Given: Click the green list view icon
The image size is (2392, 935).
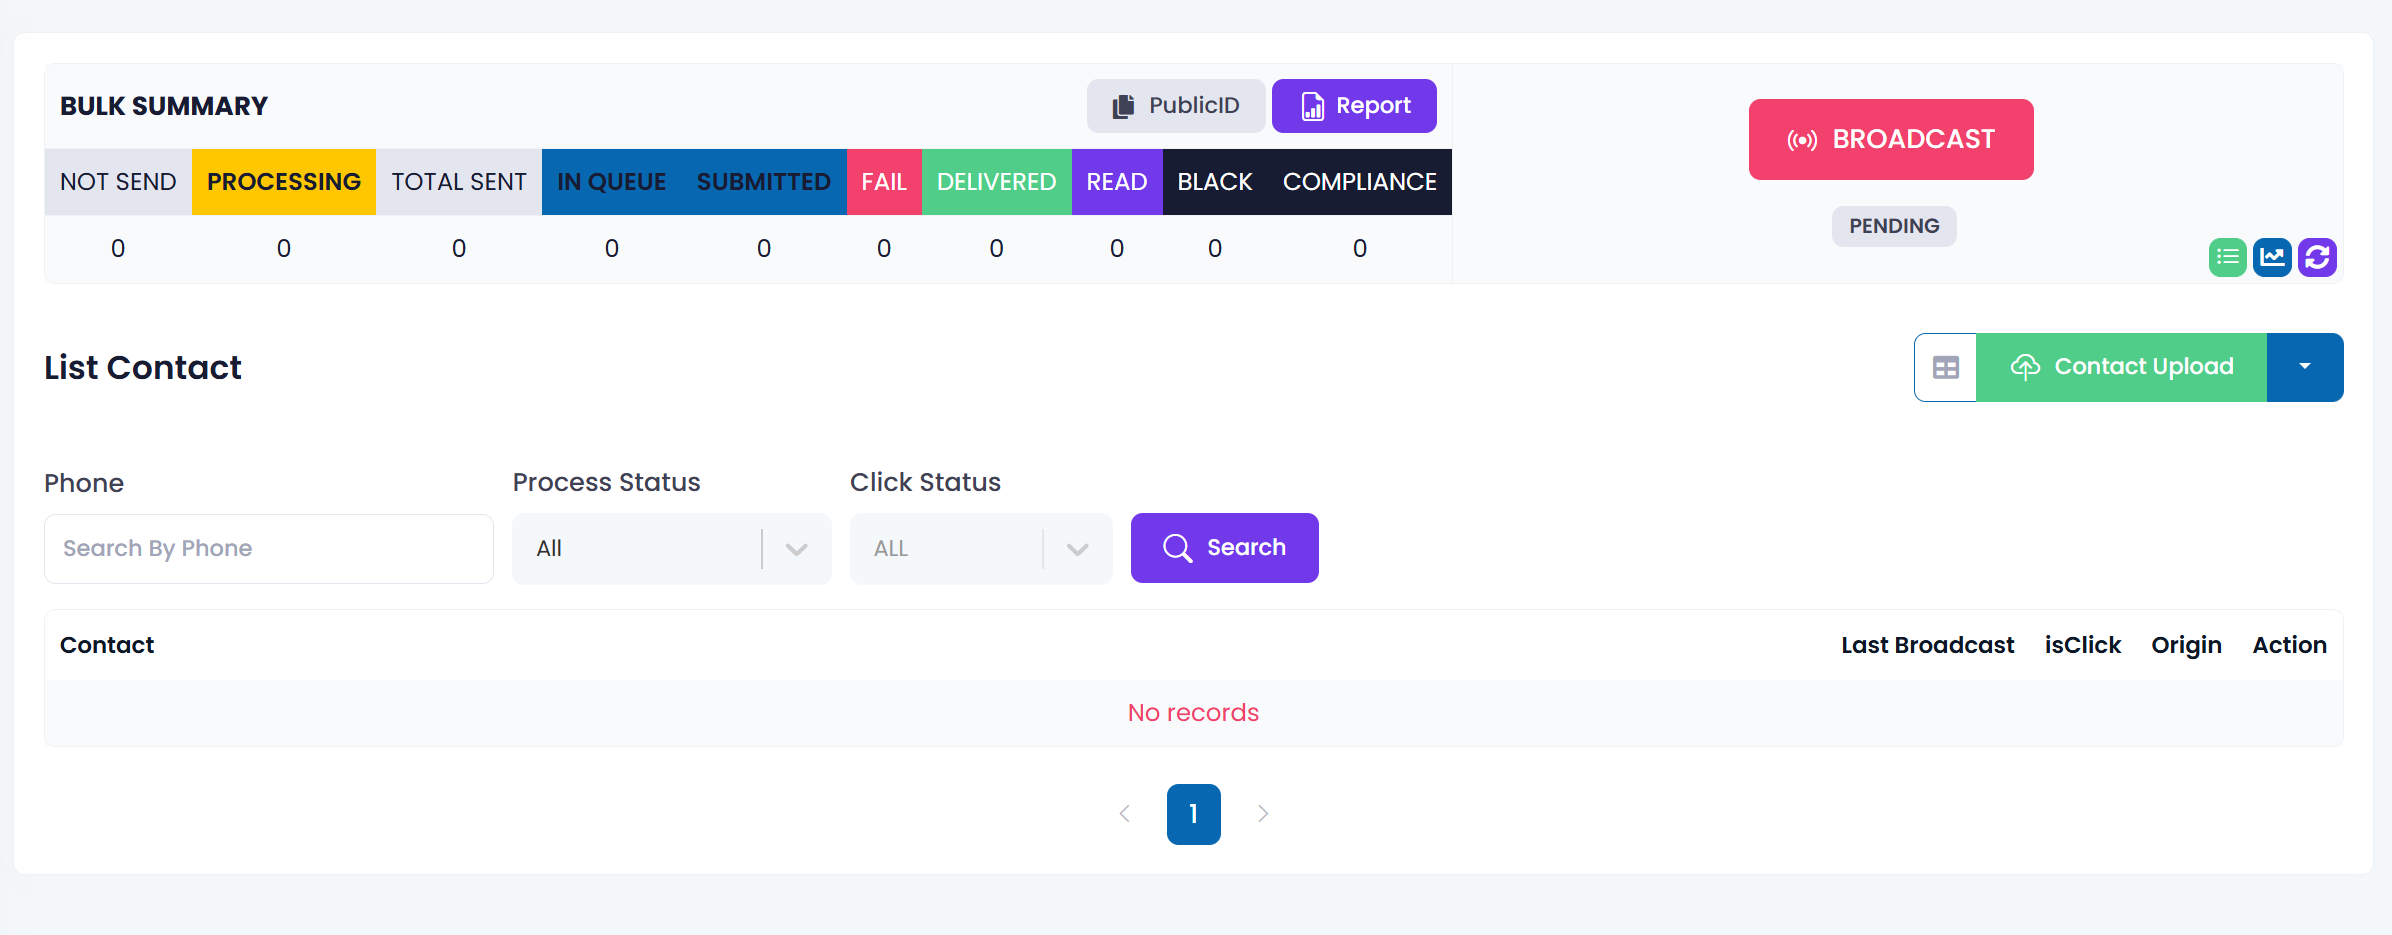Looking at the screenshot, I should [x=2227, y=257].
